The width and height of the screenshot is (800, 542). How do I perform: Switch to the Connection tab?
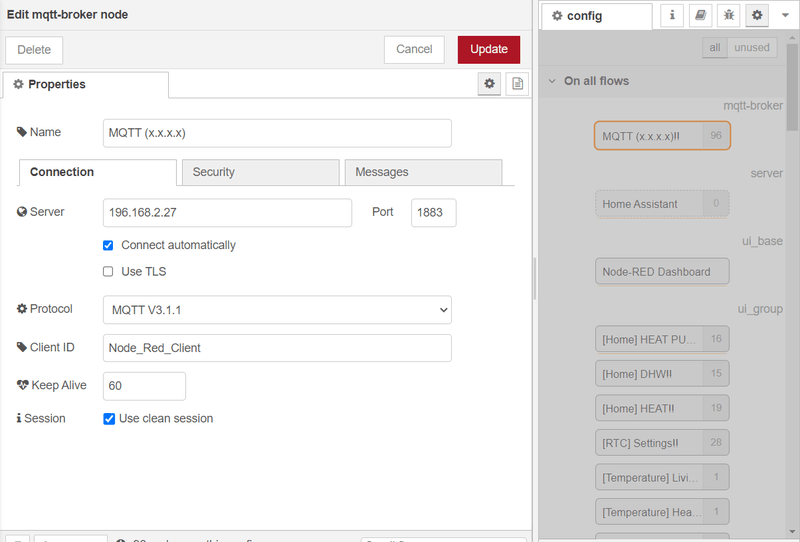coord(98,172)
